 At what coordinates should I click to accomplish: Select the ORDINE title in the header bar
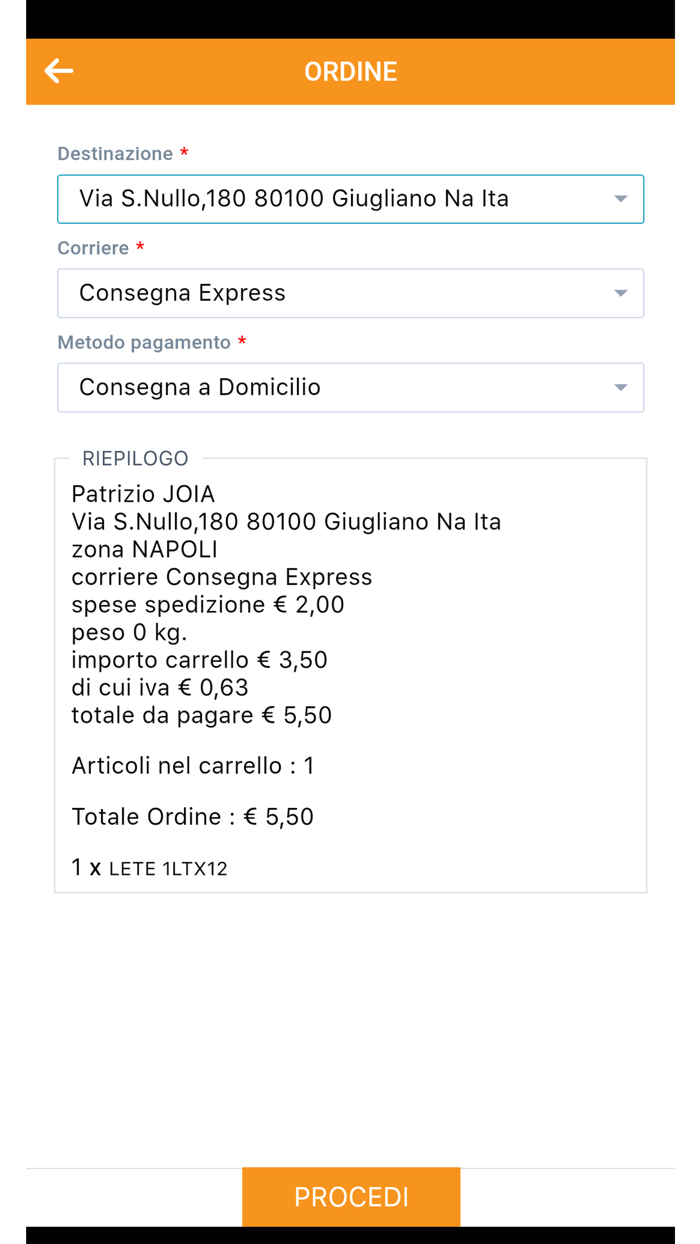click(350, 71)
